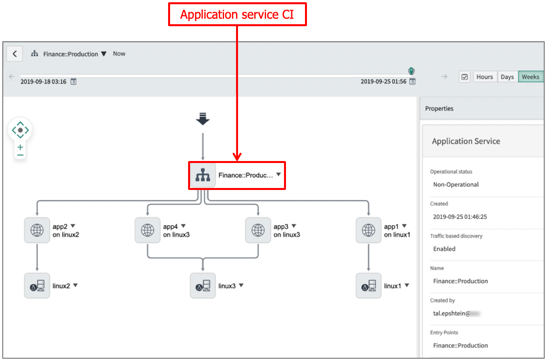Click the Traffic based discovery Enabled value
Viewport: 546px width, 360px height.
444,249
